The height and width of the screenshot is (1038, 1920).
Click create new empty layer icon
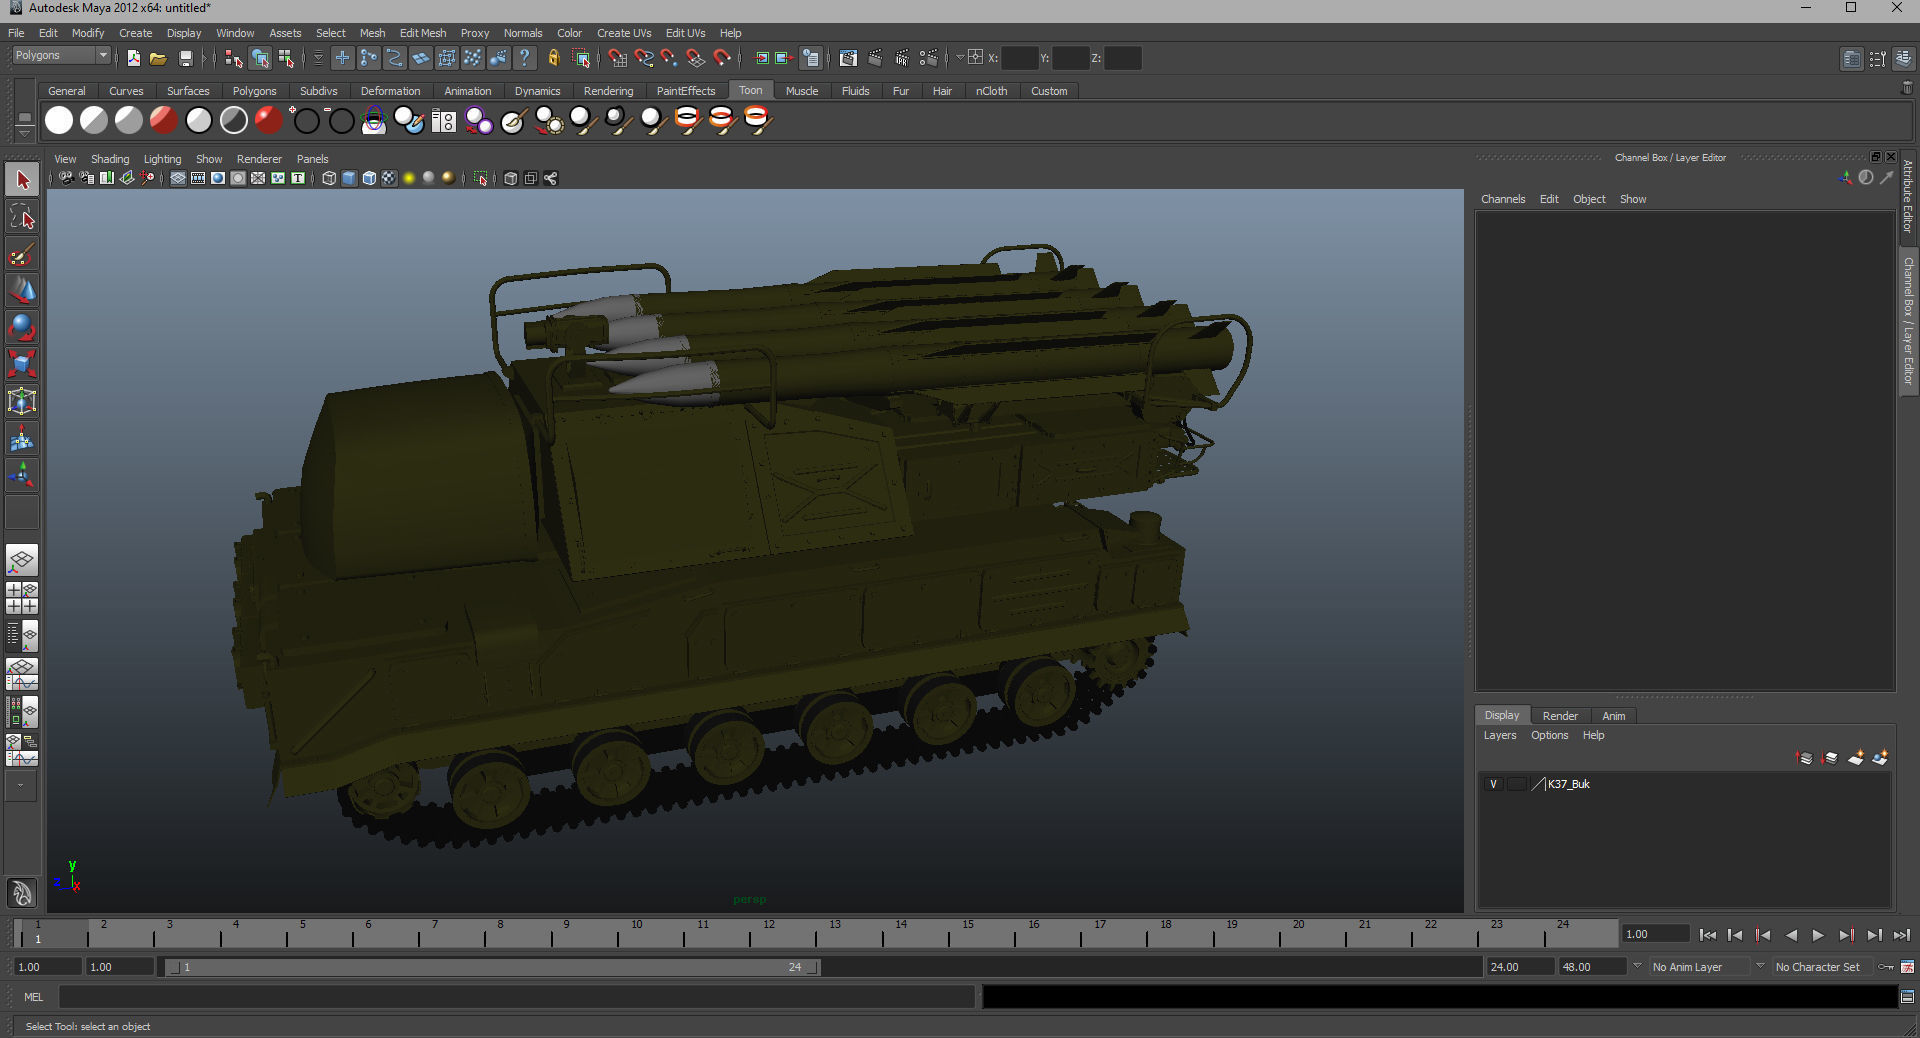click(x=1856, y=758)
